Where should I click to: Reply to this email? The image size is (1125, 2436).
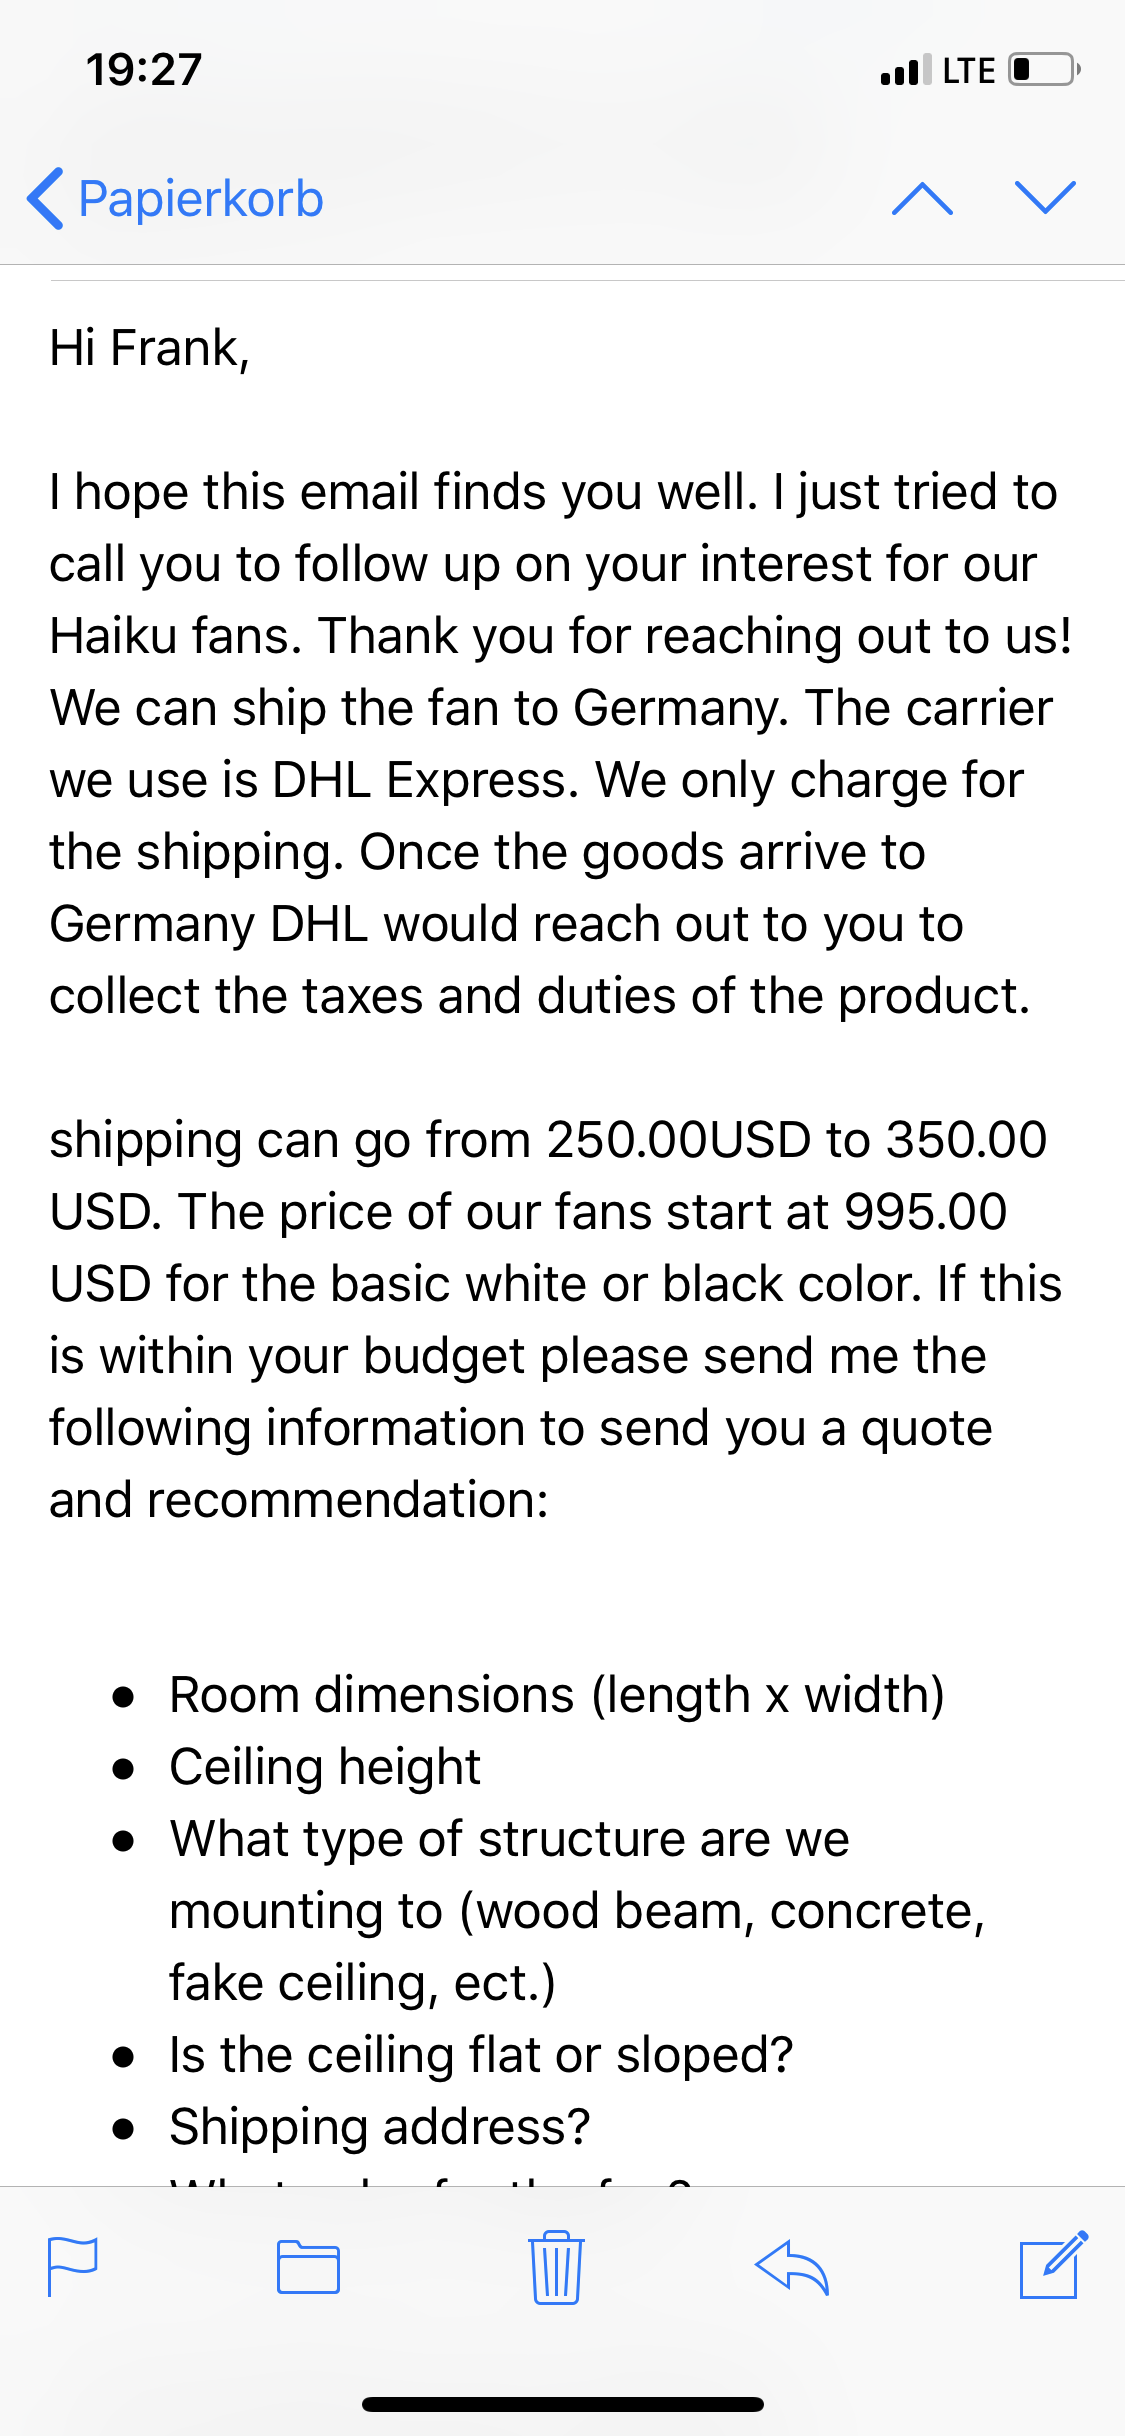click(792, 2266)
